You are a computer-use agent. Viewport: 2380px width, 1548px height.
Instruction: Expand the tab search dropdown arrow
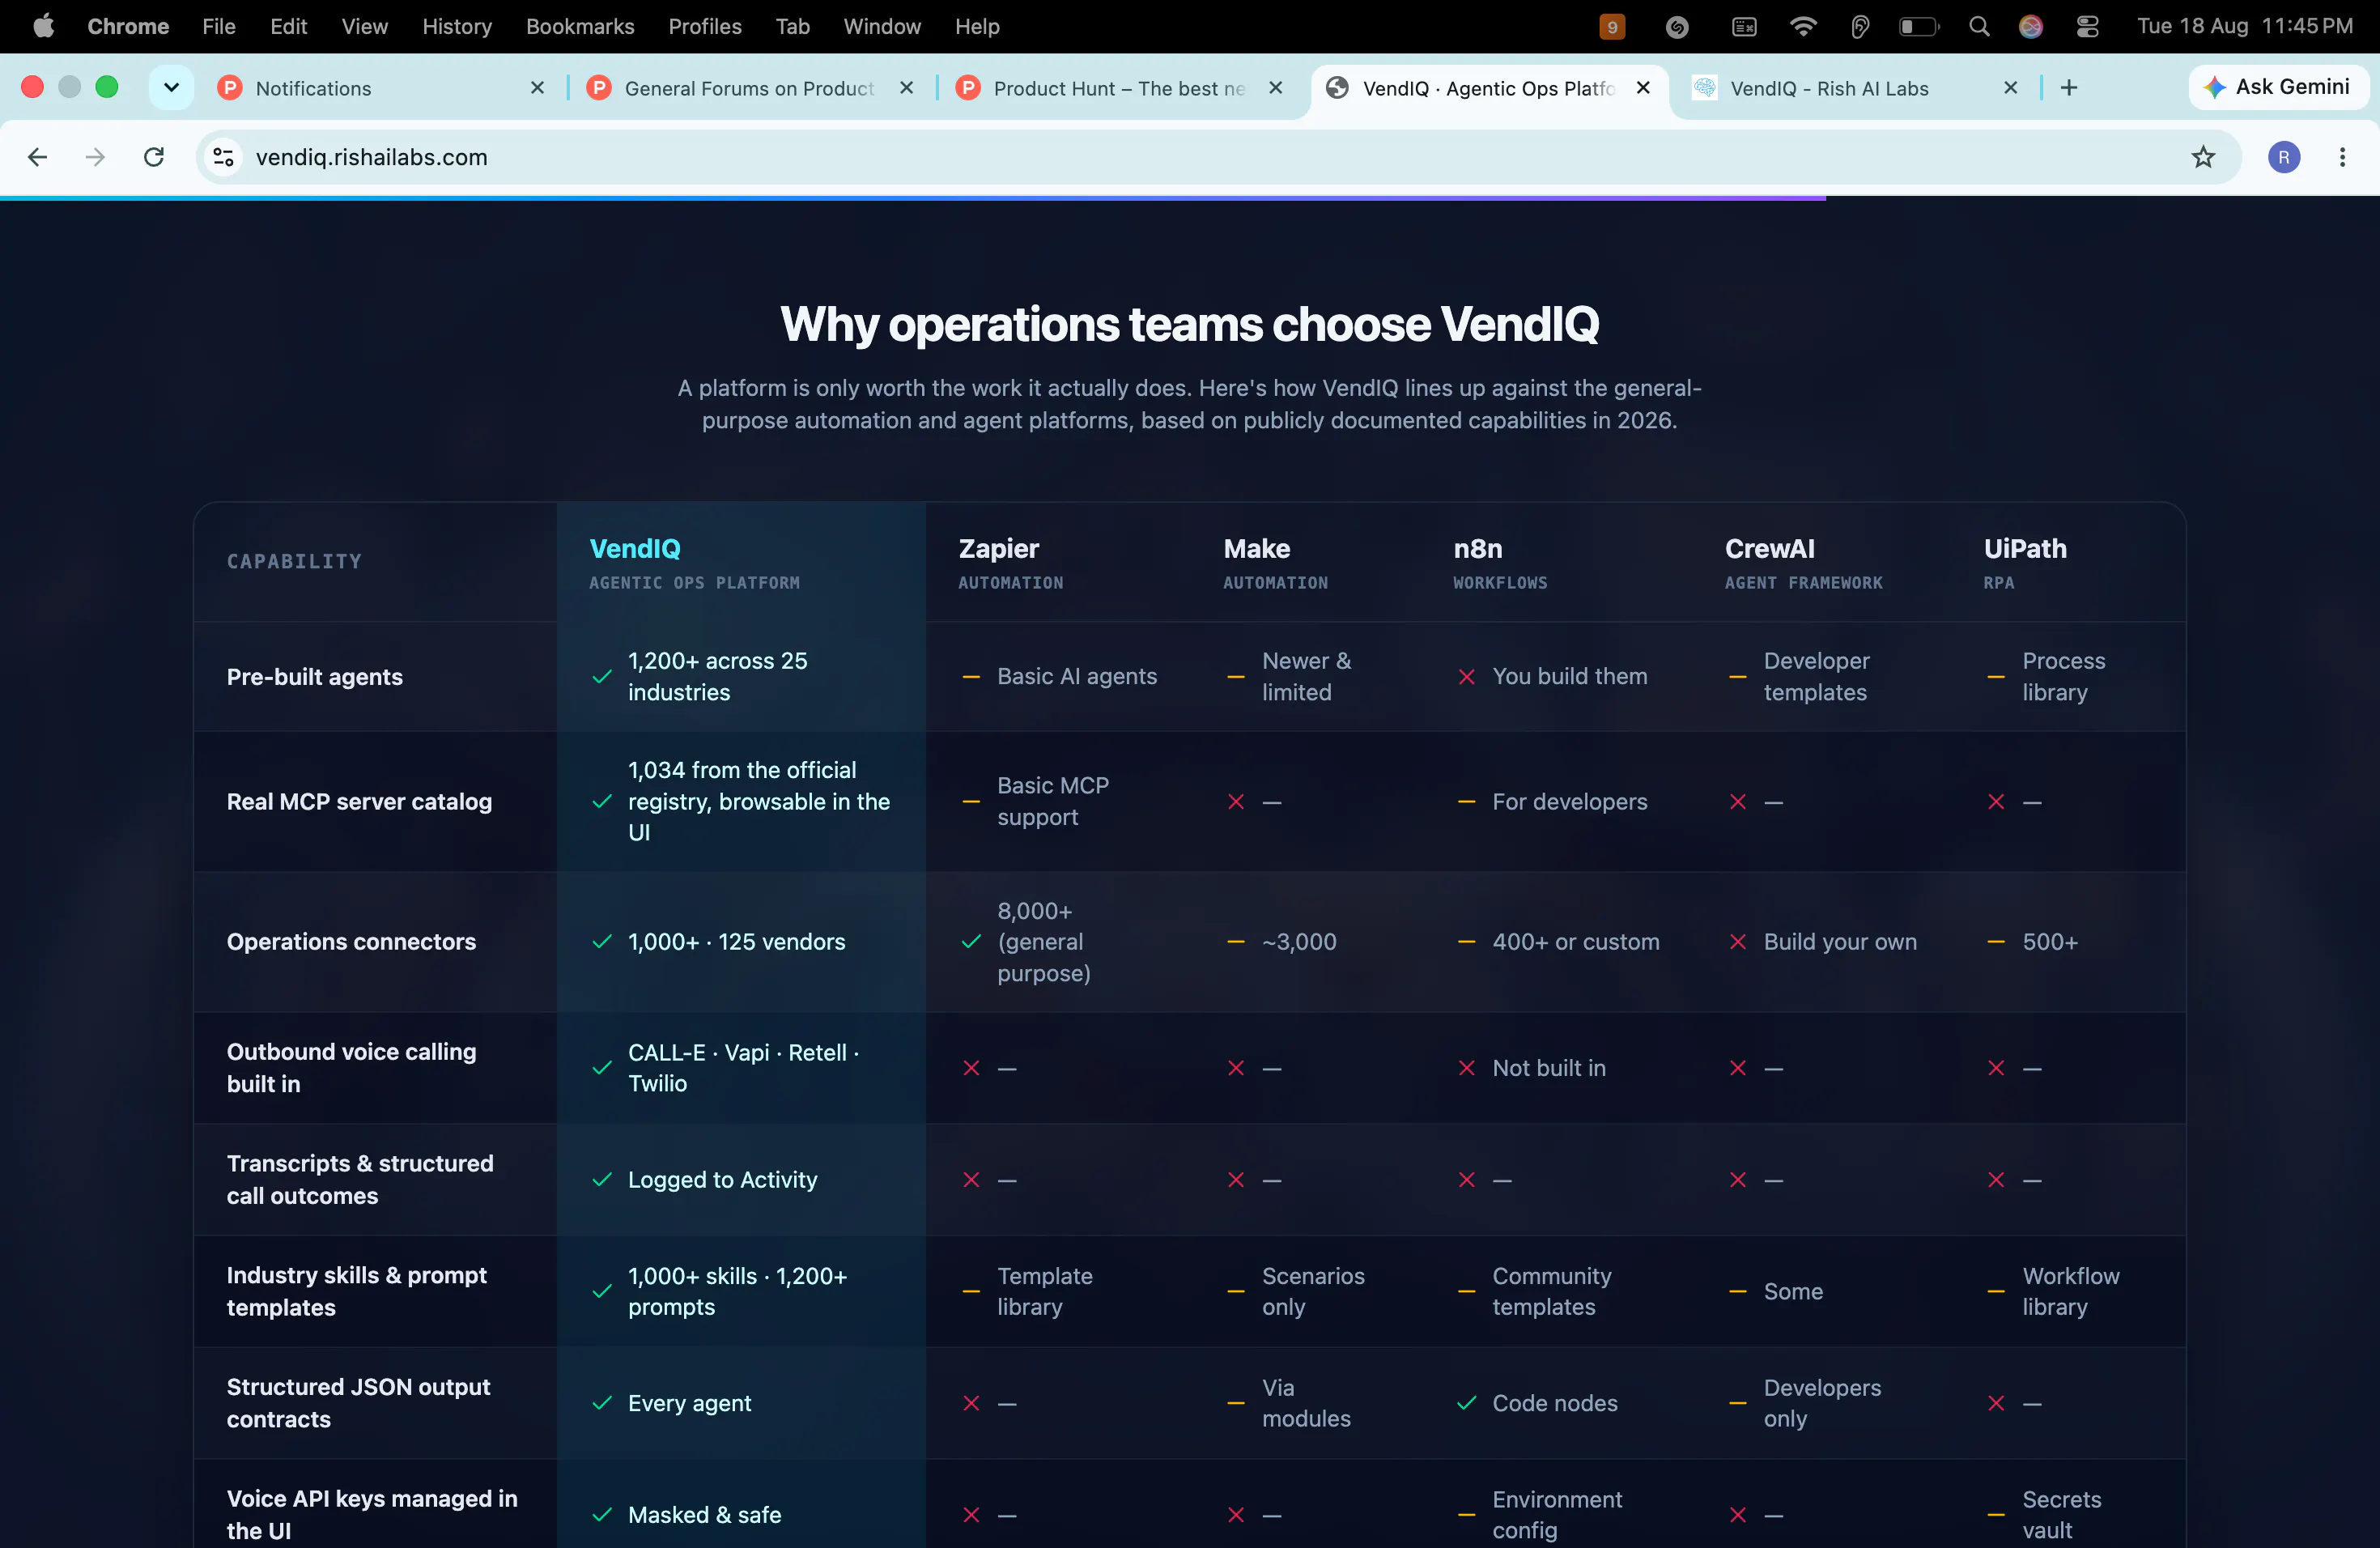point(171,88)
